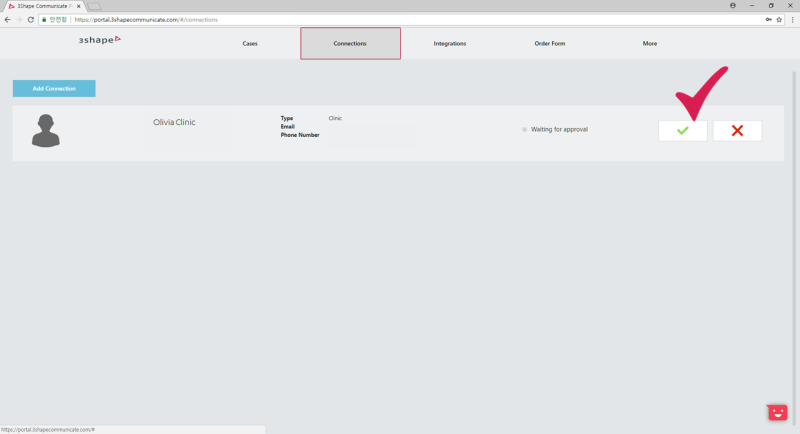800x434 pixels.
Task: Focus the browser address bar URL
Action: pyautogui.click(x=146, y=19)
